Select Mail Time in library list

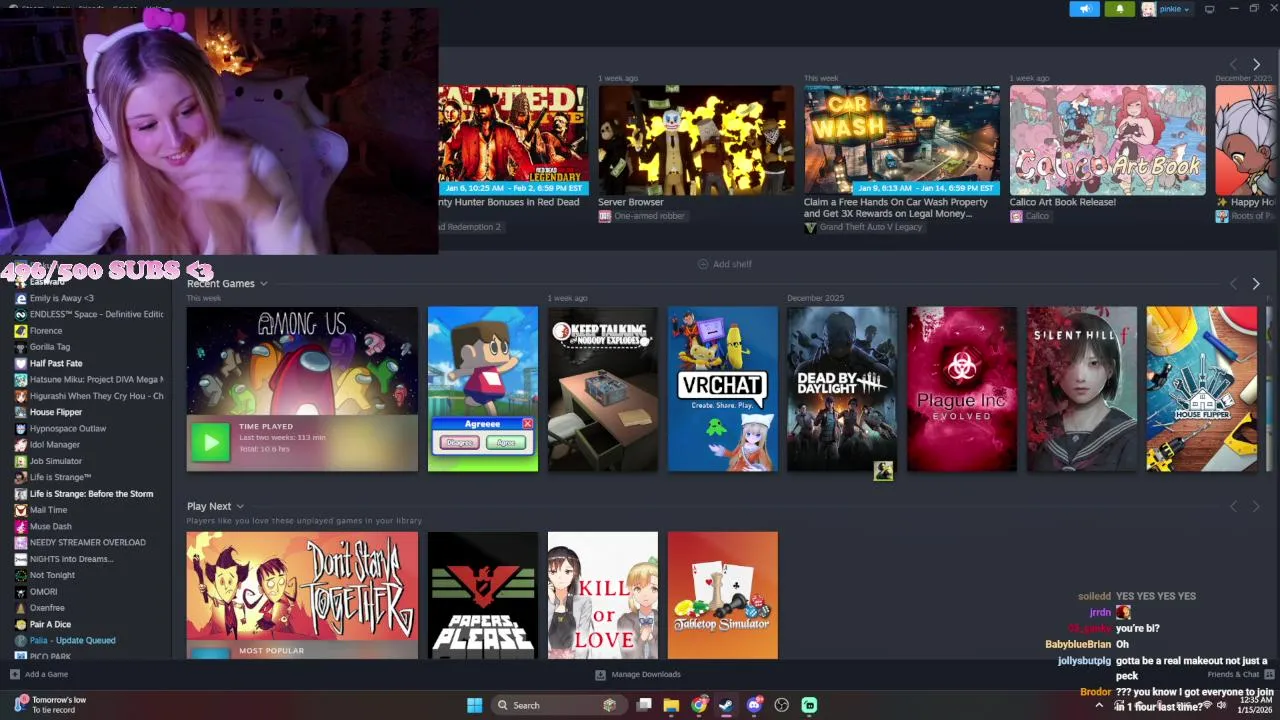[48, 510]
